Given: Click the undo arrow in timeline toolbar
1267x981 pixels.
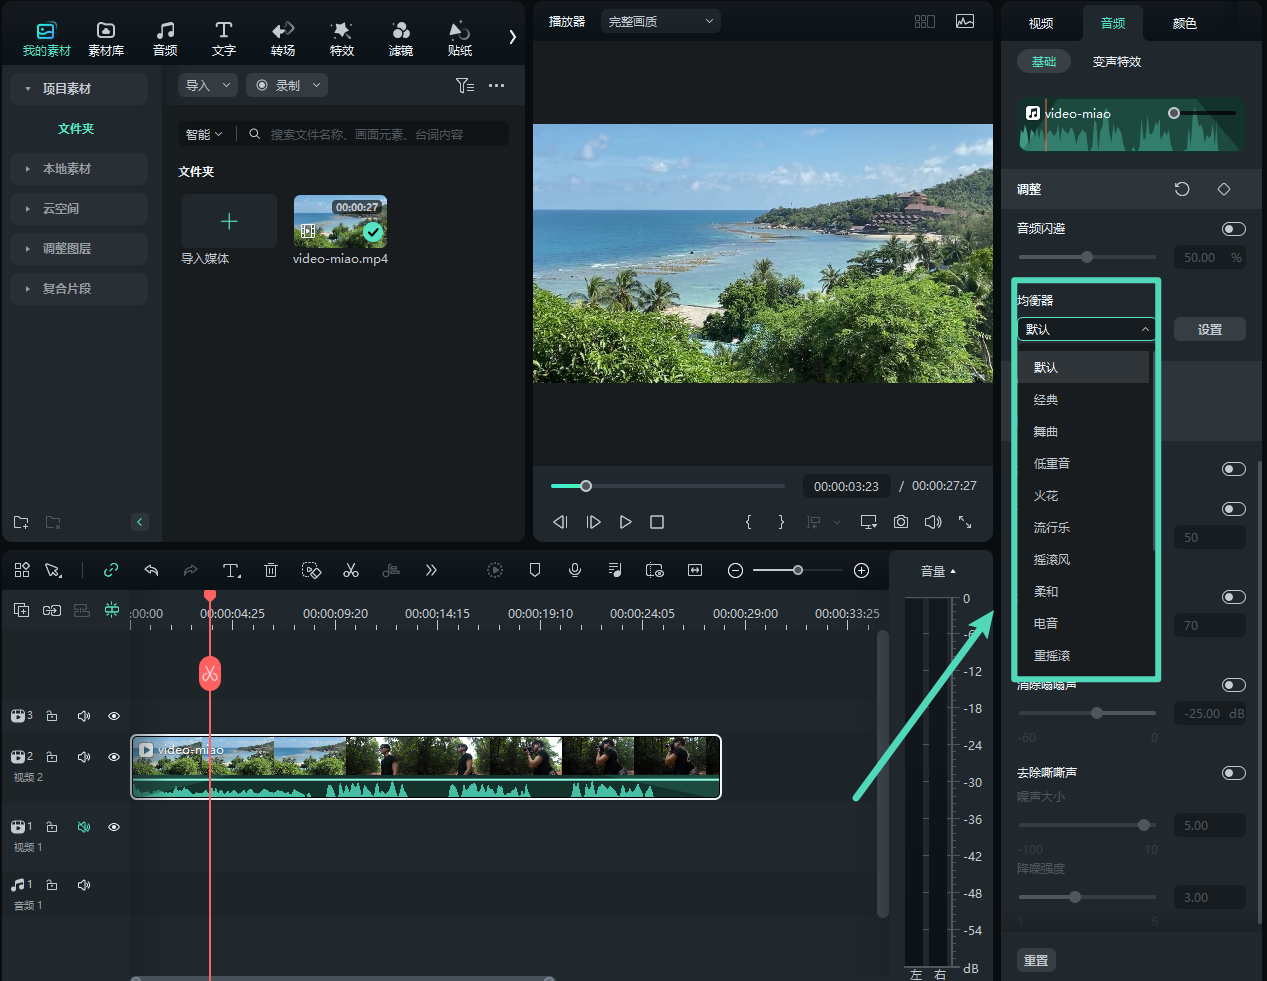Looking at the screenshot, I should point(151,570).
